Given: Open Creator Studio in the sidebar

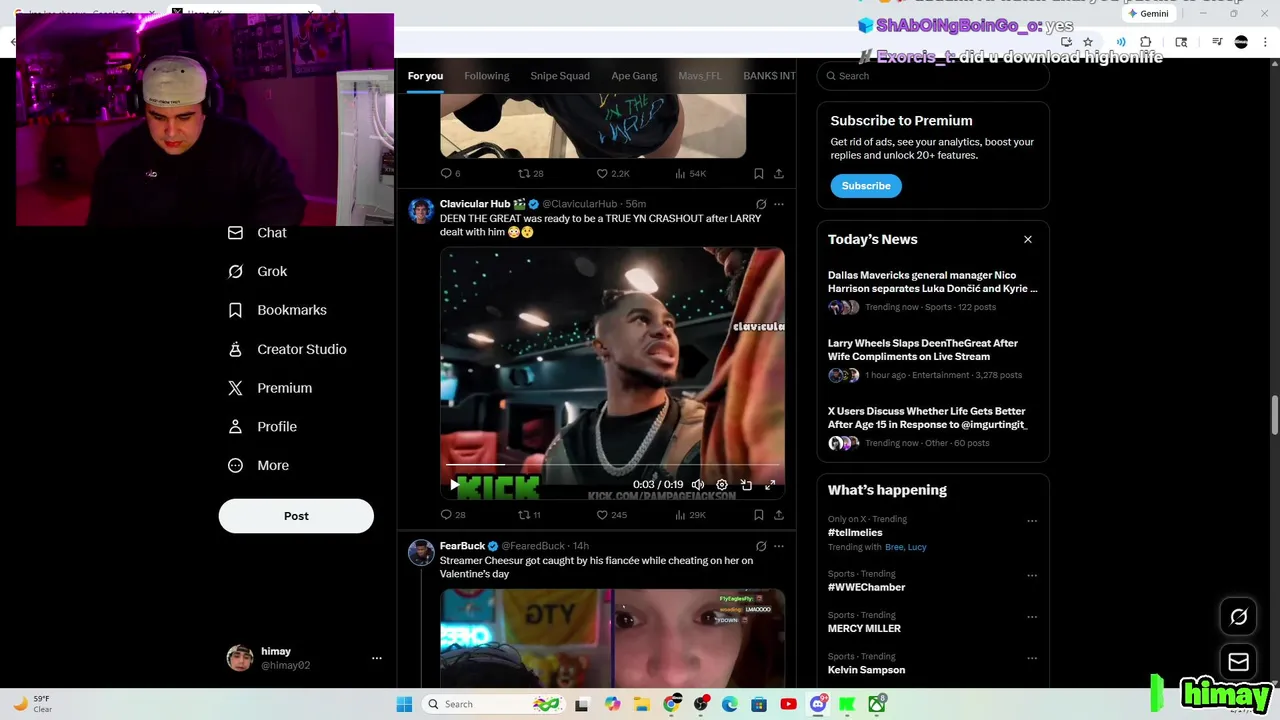Looking at the screenshot, I should click(x=286, y=349).
